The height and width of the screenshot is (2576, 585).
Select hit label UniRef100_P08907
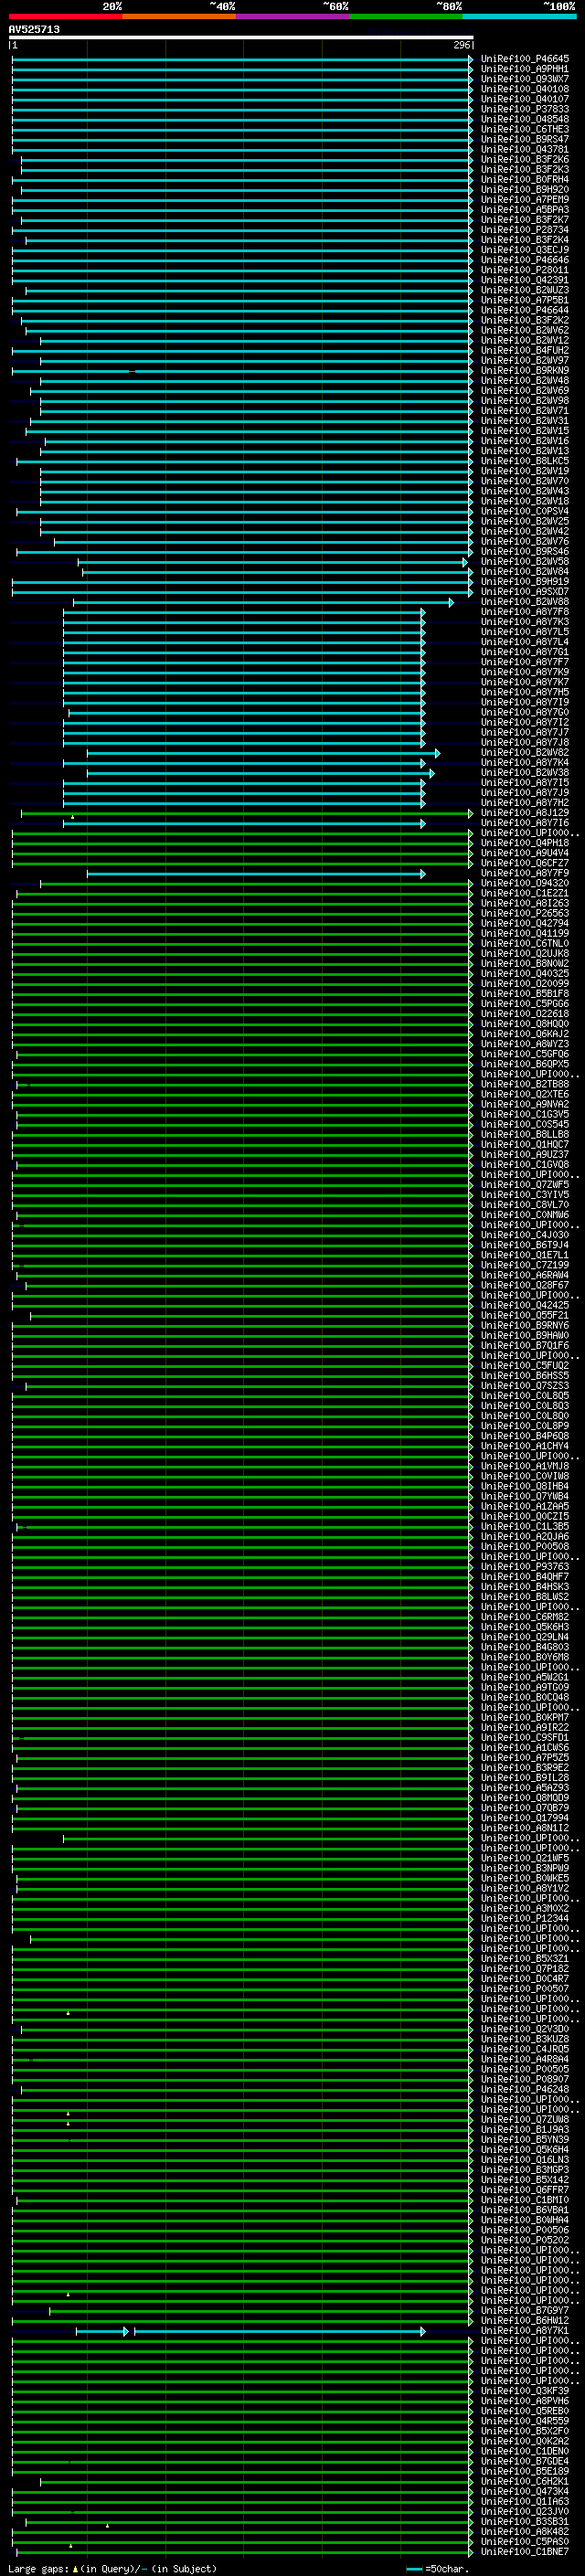pos(525,2079)
